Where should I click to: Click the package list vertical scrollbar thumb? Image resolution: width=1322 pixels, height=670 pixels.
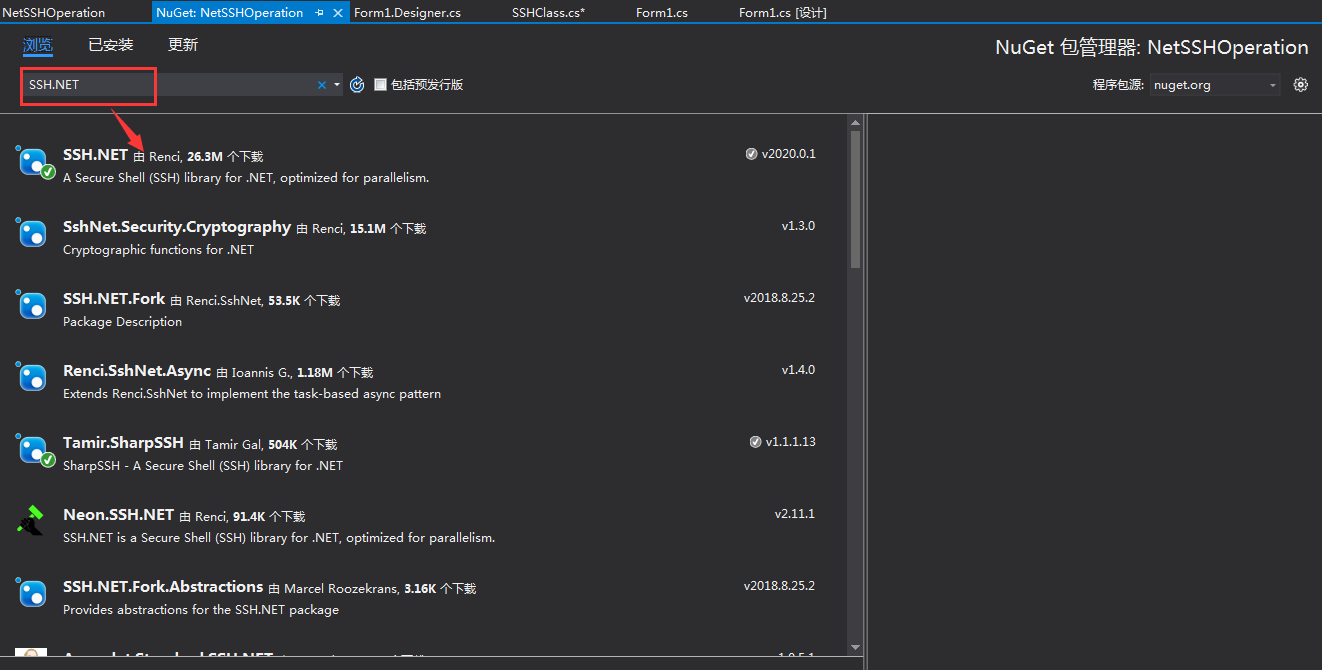click(855, 200)
